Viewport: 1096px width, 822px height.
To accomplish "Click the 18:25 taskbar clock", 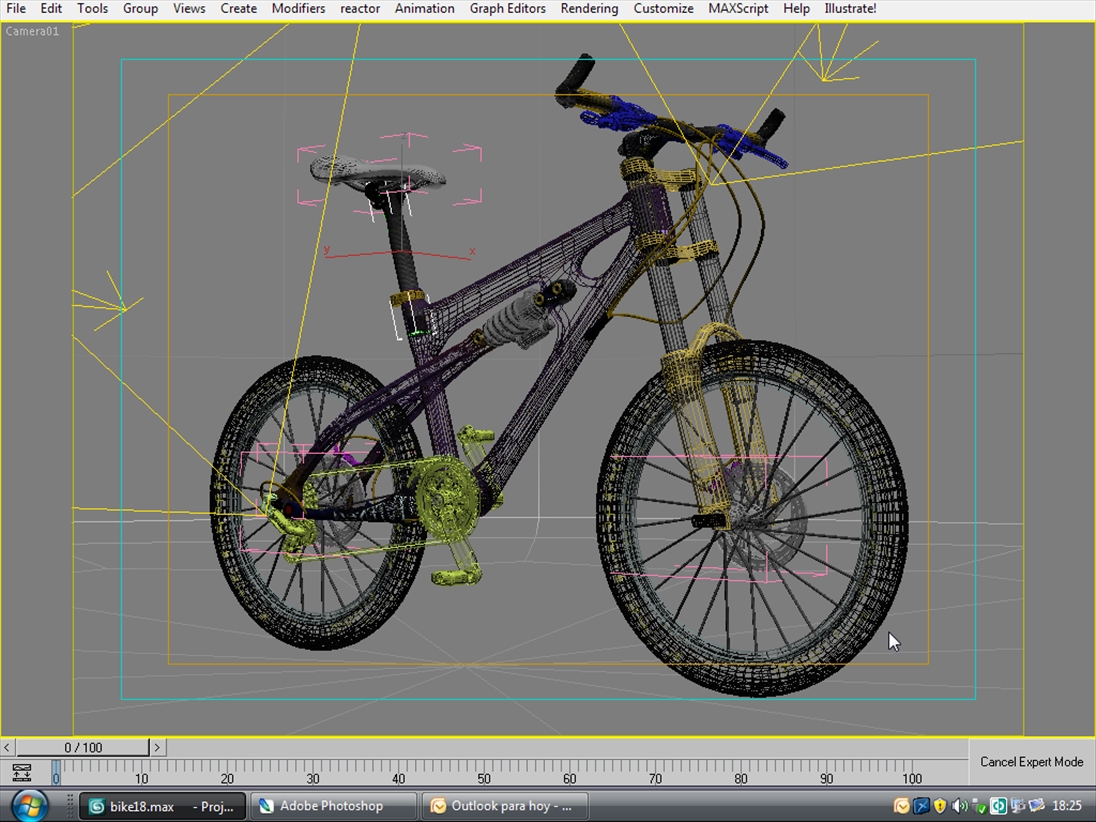I will 1067,806.
